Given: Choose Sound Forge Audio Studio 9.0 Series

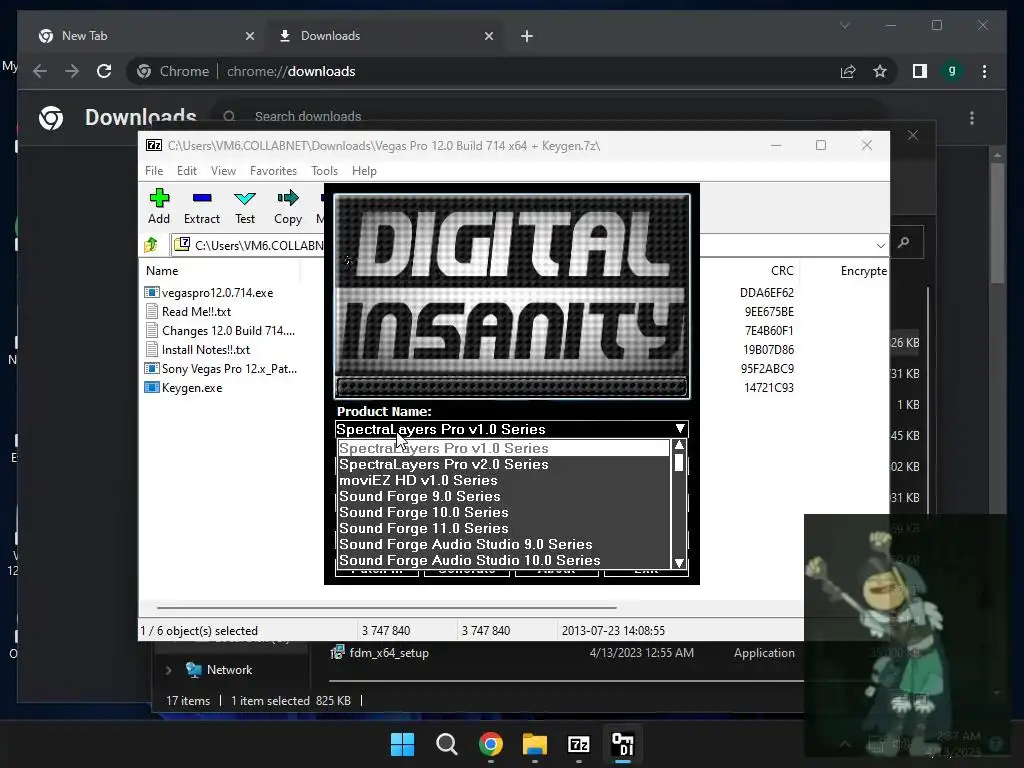Looking at the screenshot, I should tap(504, 544).
